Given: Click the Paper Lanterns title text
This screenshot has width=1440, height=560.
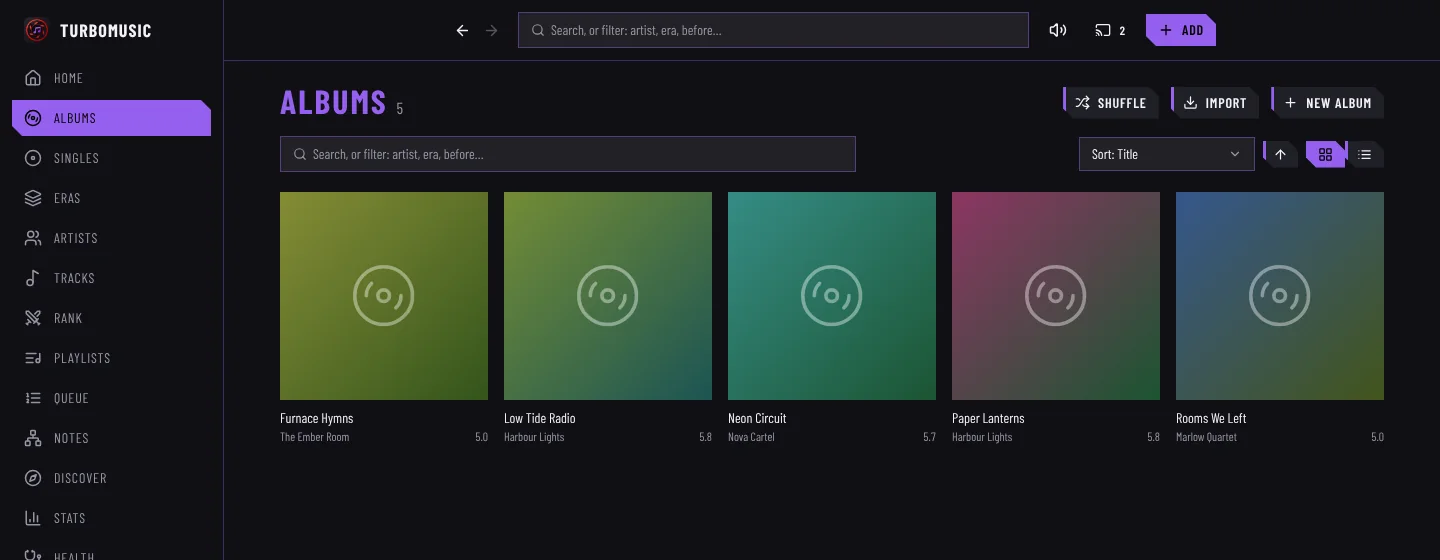Looking at the screenshot, I should [988, 418].
